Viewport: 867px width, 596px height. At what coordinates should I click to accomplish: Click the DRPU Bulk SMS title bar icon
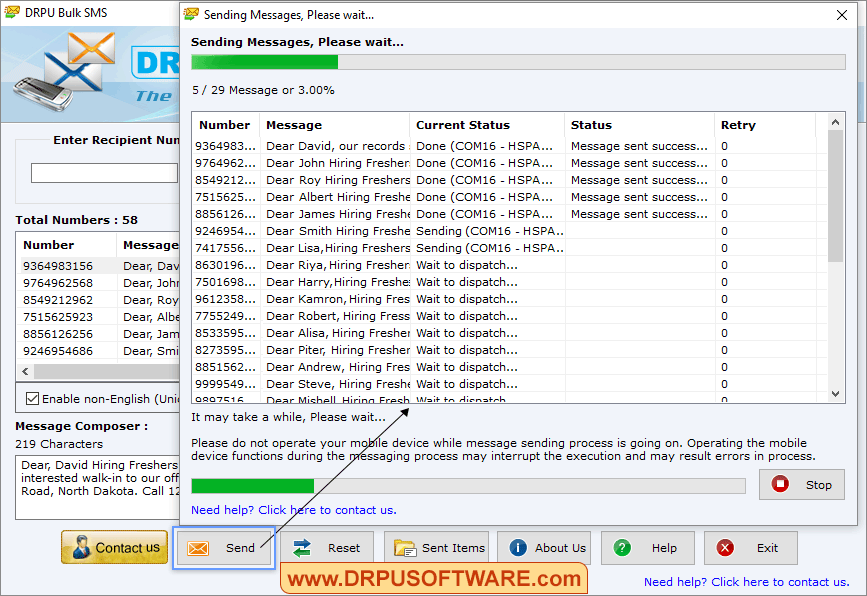[x=12, y=12]
